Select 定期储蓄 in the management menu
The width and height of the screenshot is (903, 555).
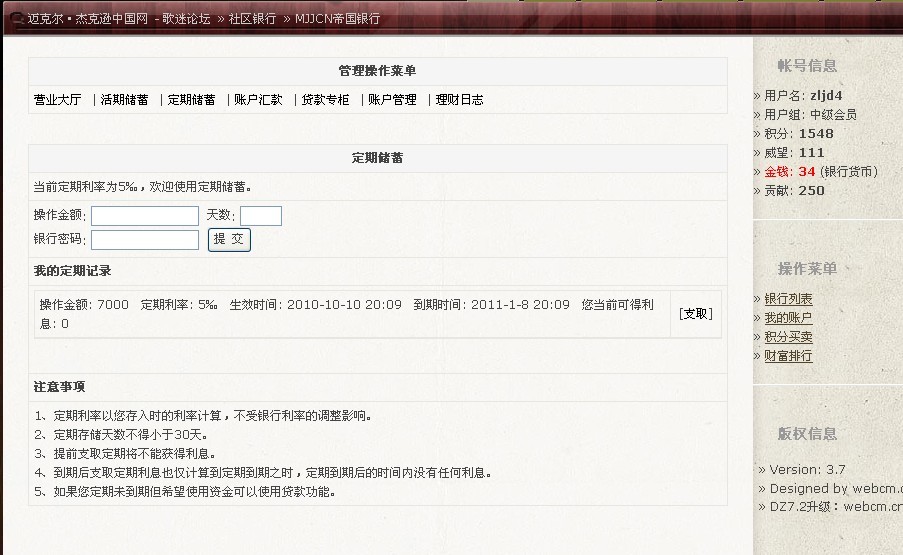[191, 100]
